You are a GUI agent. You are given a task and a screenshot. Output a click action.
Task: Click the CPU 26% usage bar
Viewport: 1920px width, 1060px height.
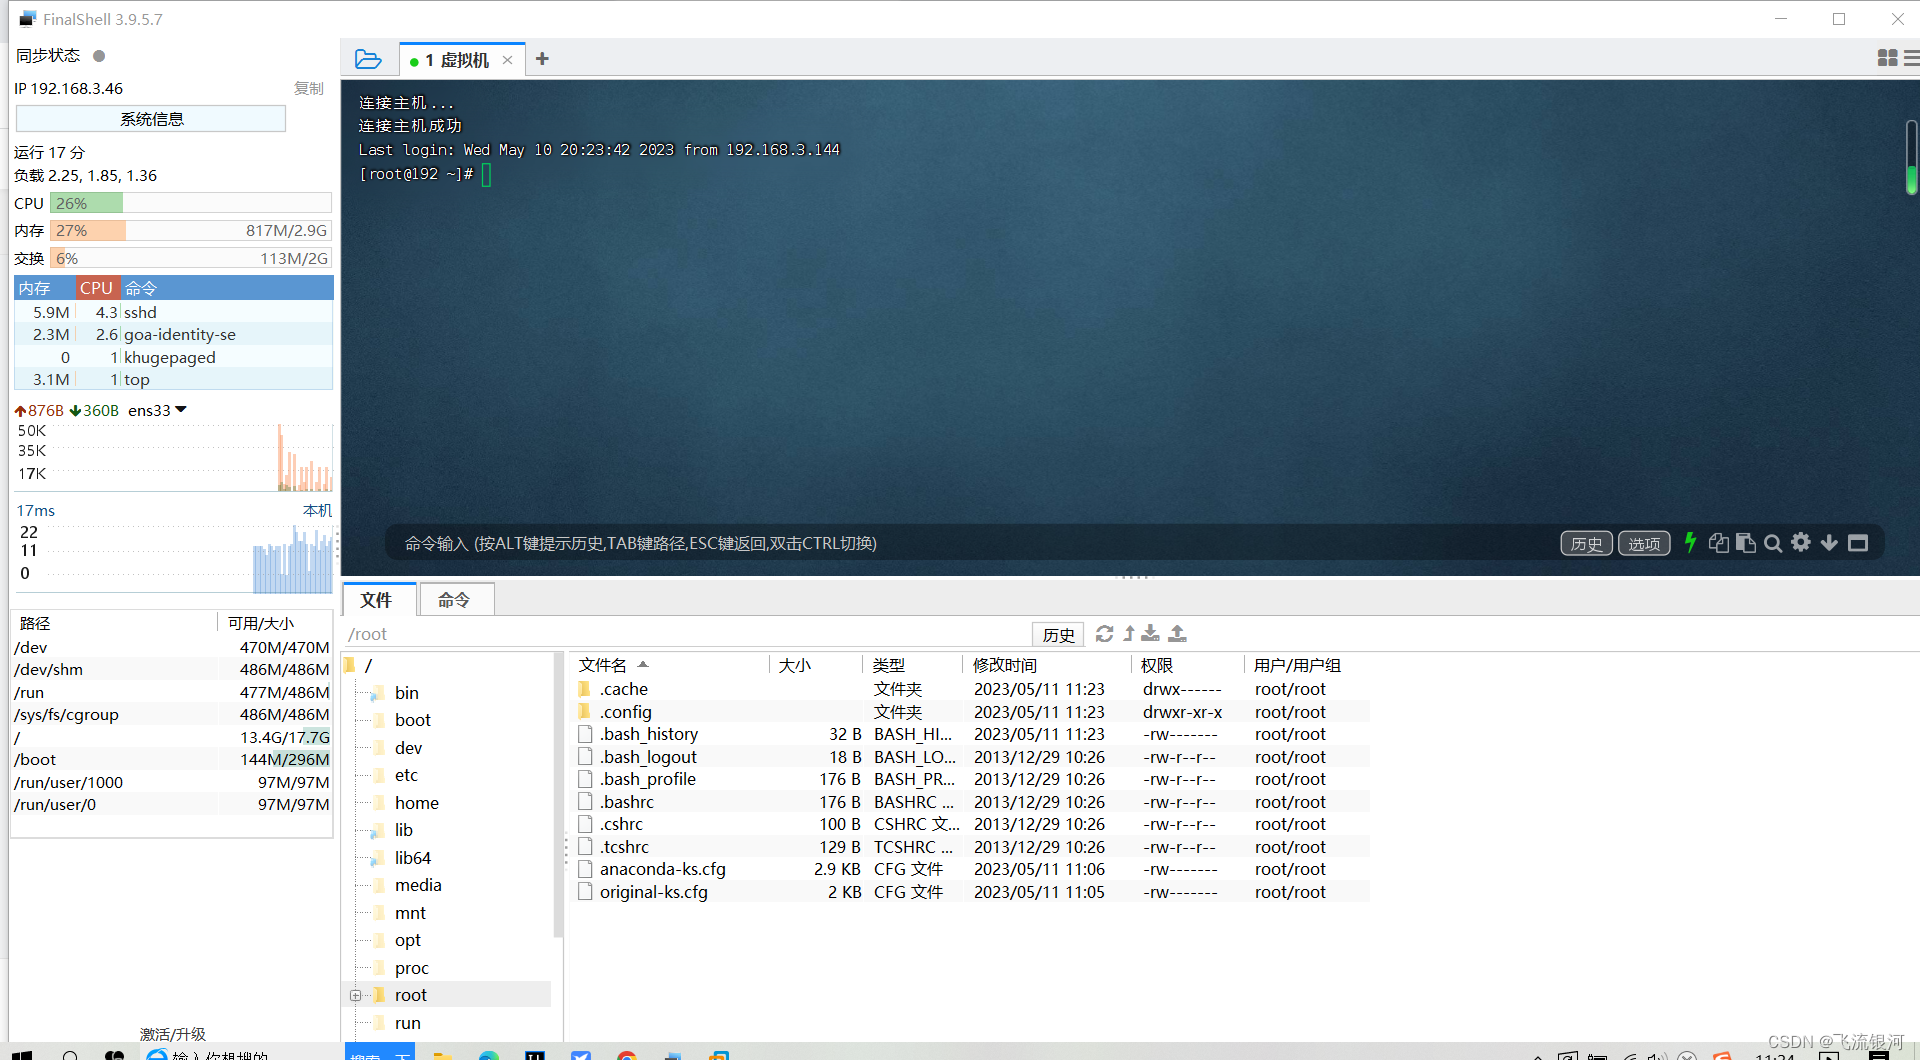tap(191, 203)
